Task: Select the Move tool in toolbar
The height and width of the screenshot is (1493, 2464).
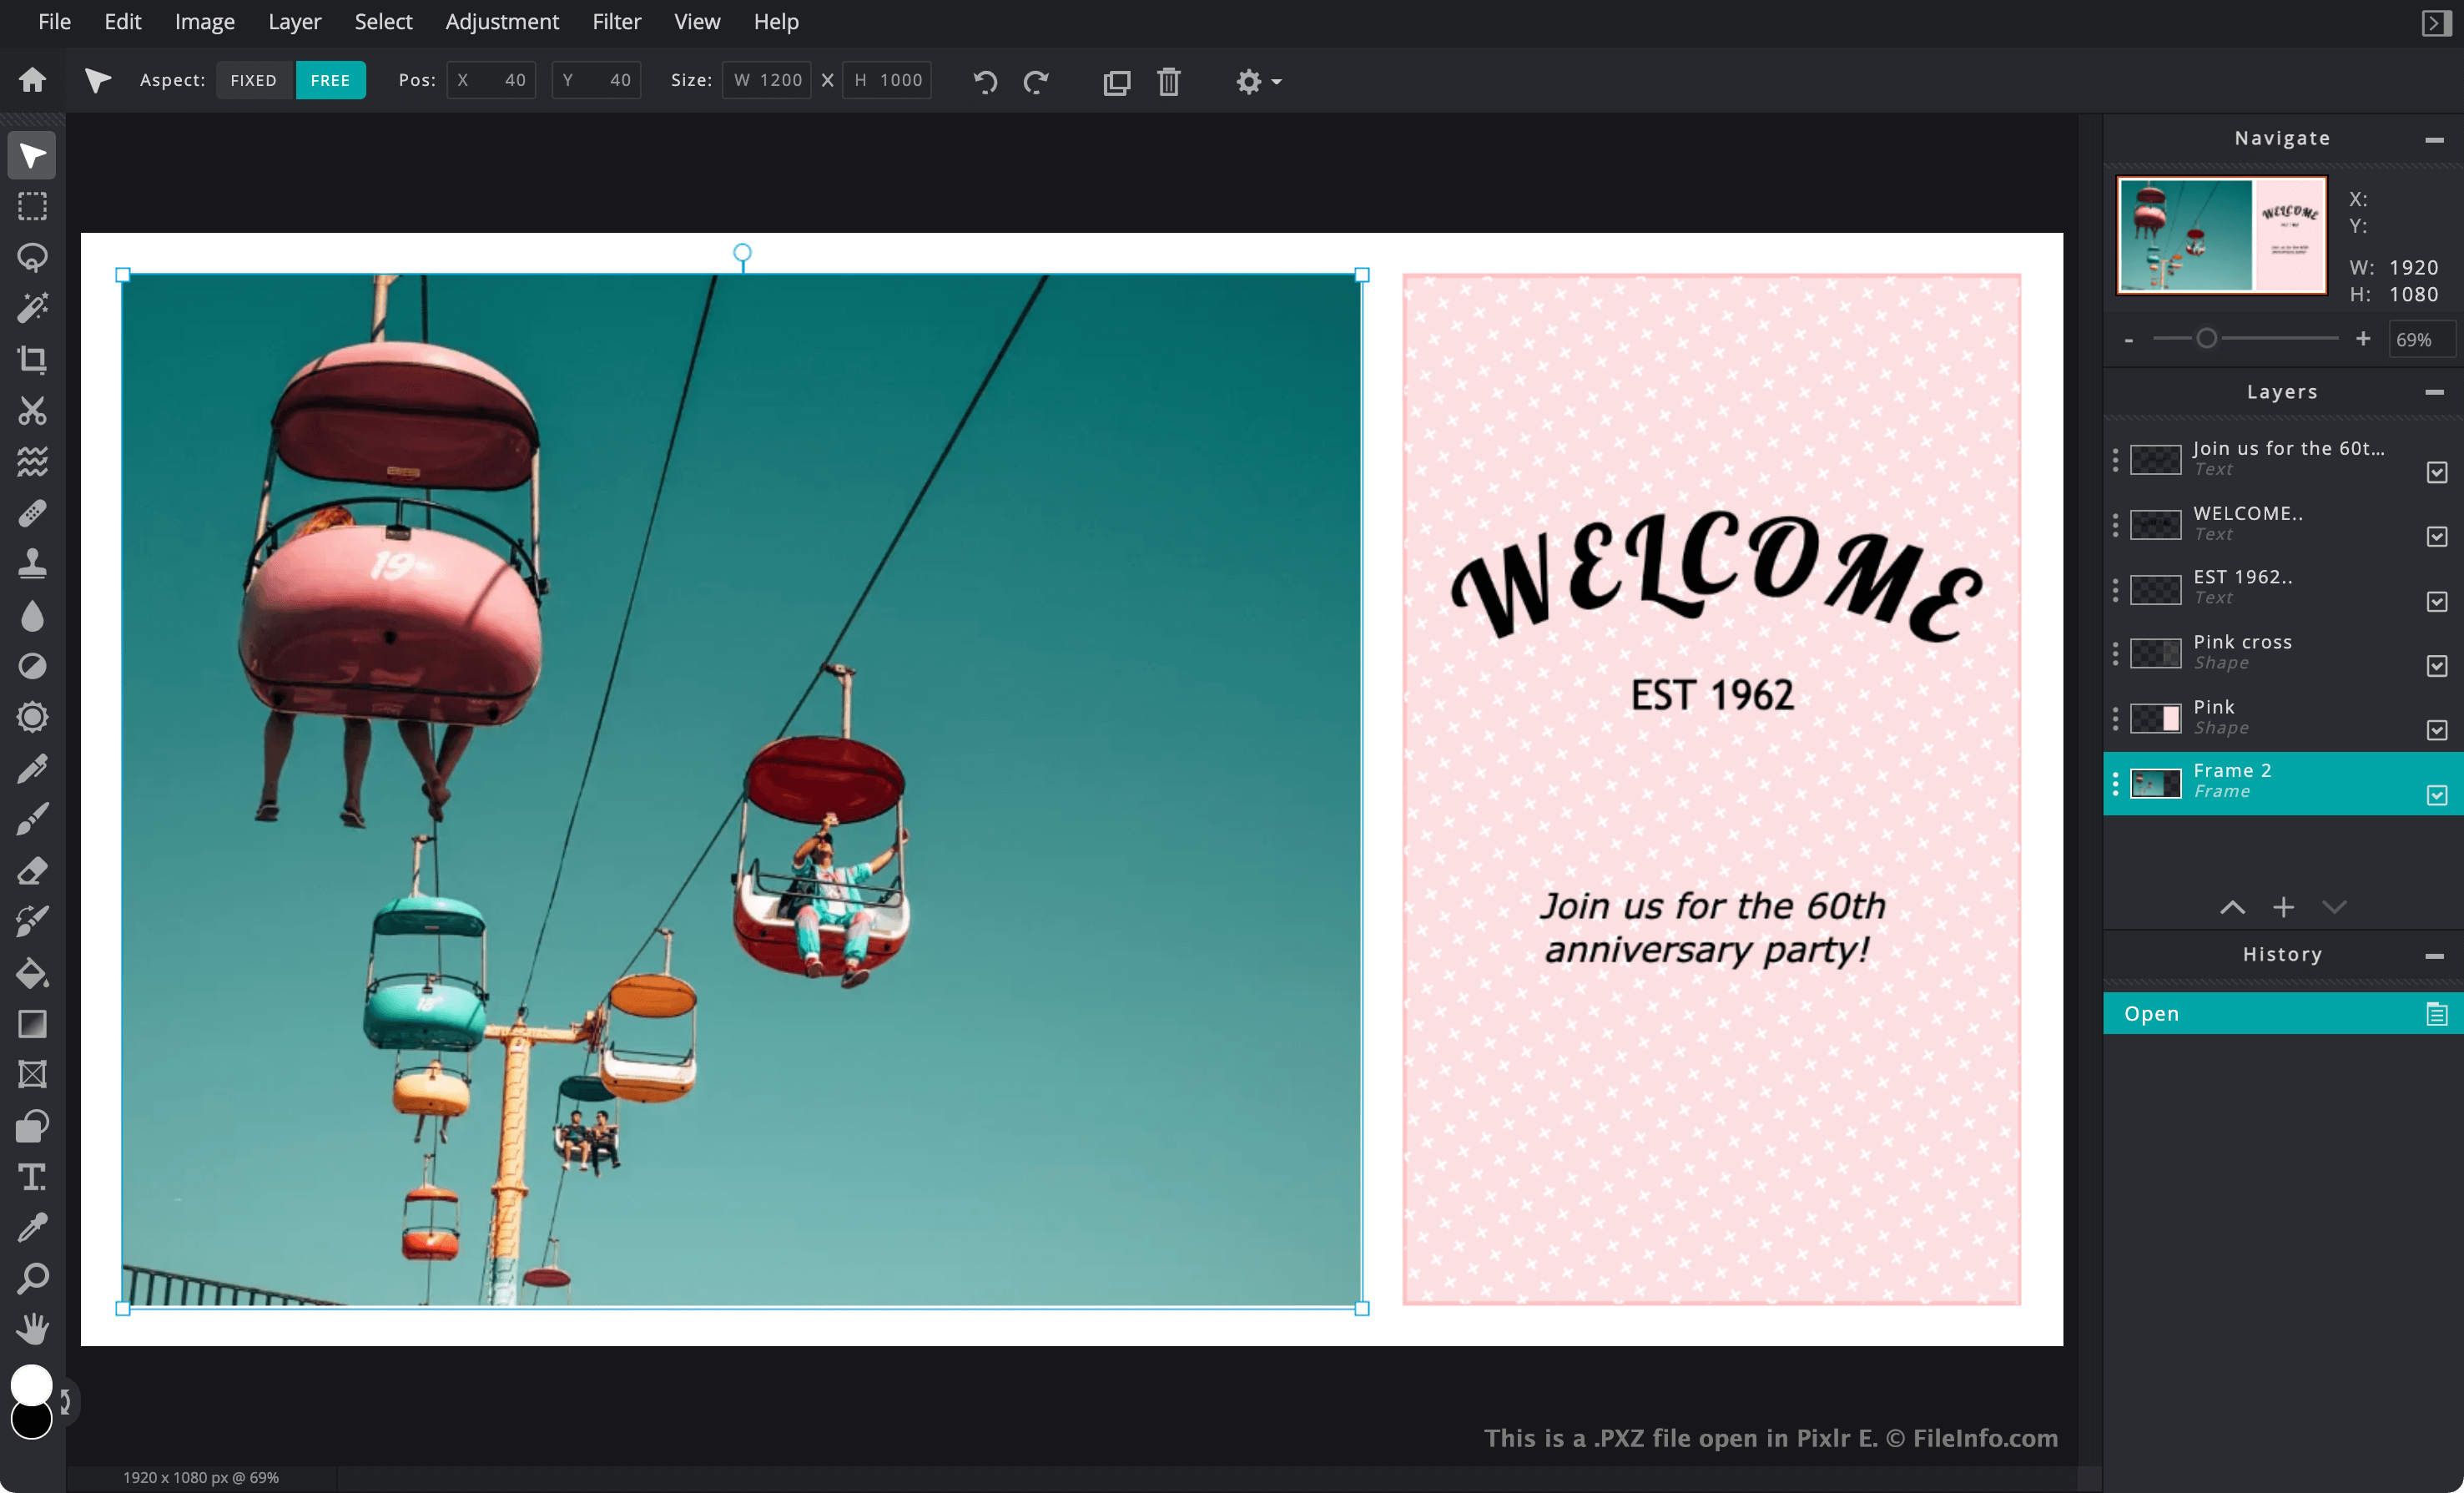Action: click(30, 157)
